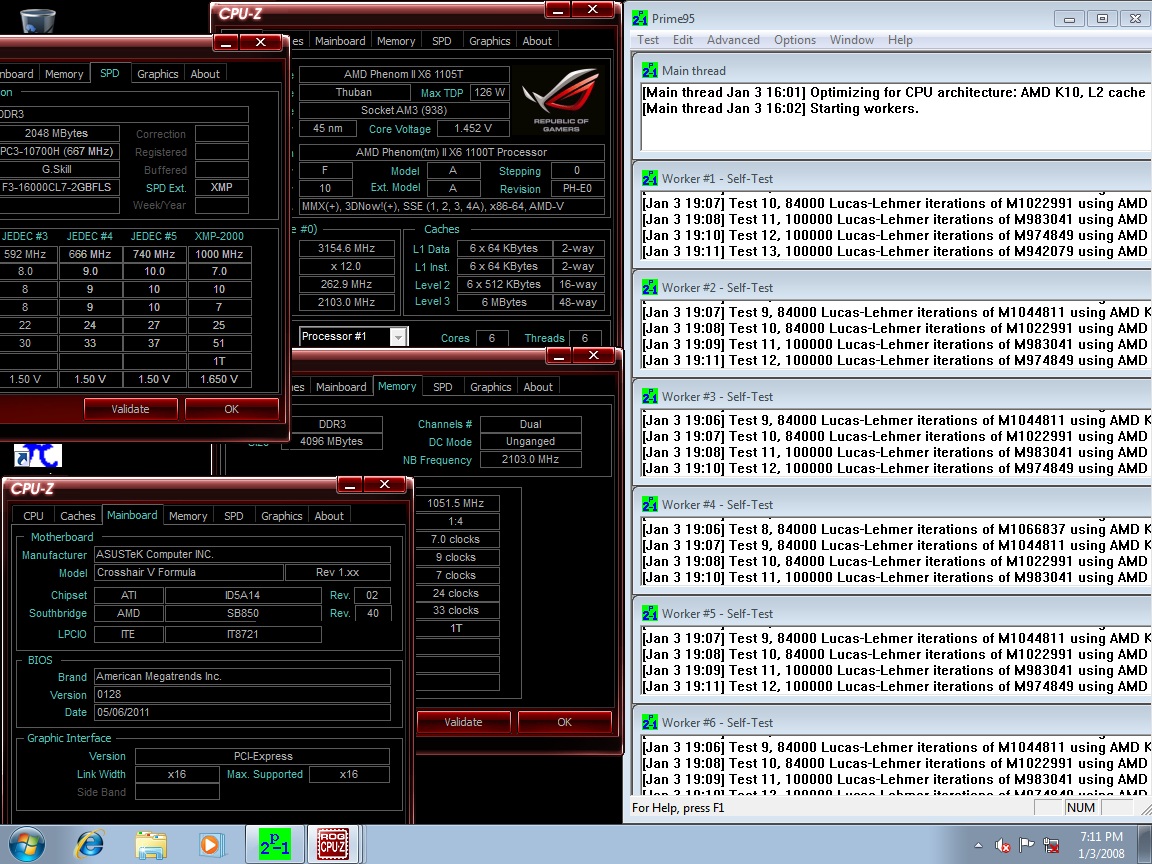Click Worker #1 Test 13 log line

pyautogui.click(x=894, y=251)
